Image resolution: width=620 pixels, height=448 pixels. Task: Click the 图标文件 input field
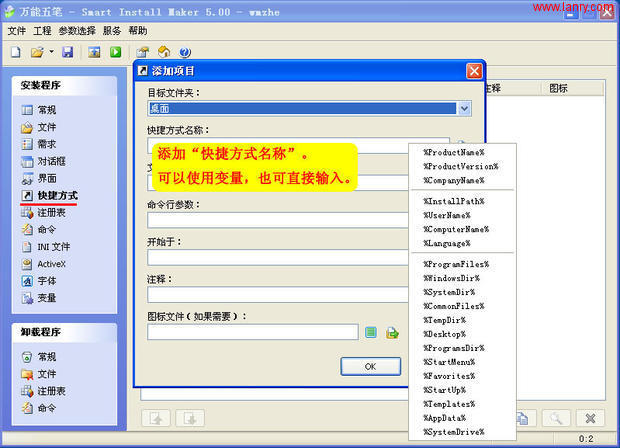pos(253,332)
